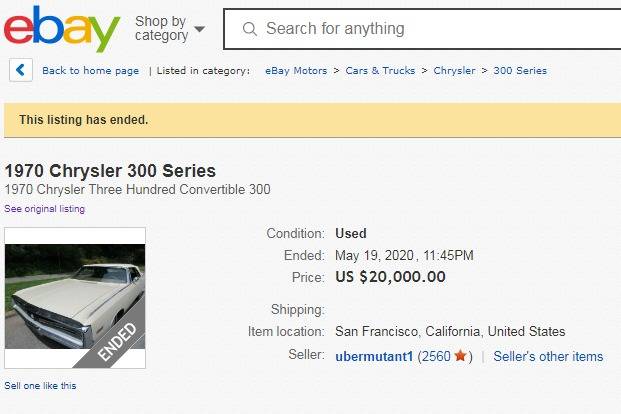Open eBay Motors breadcrumb category

pyautogui.click(x=296, y=71)
